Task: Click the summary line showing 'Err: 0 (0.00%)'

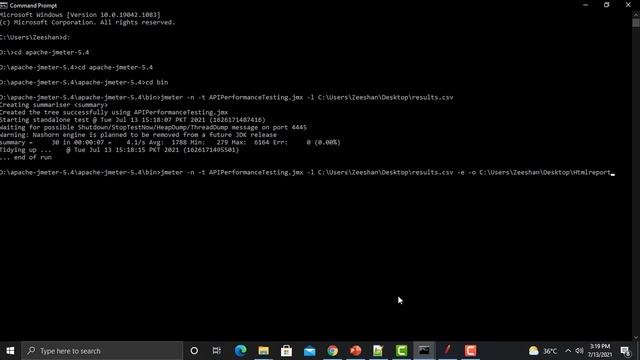Action: tap(170, 142)
